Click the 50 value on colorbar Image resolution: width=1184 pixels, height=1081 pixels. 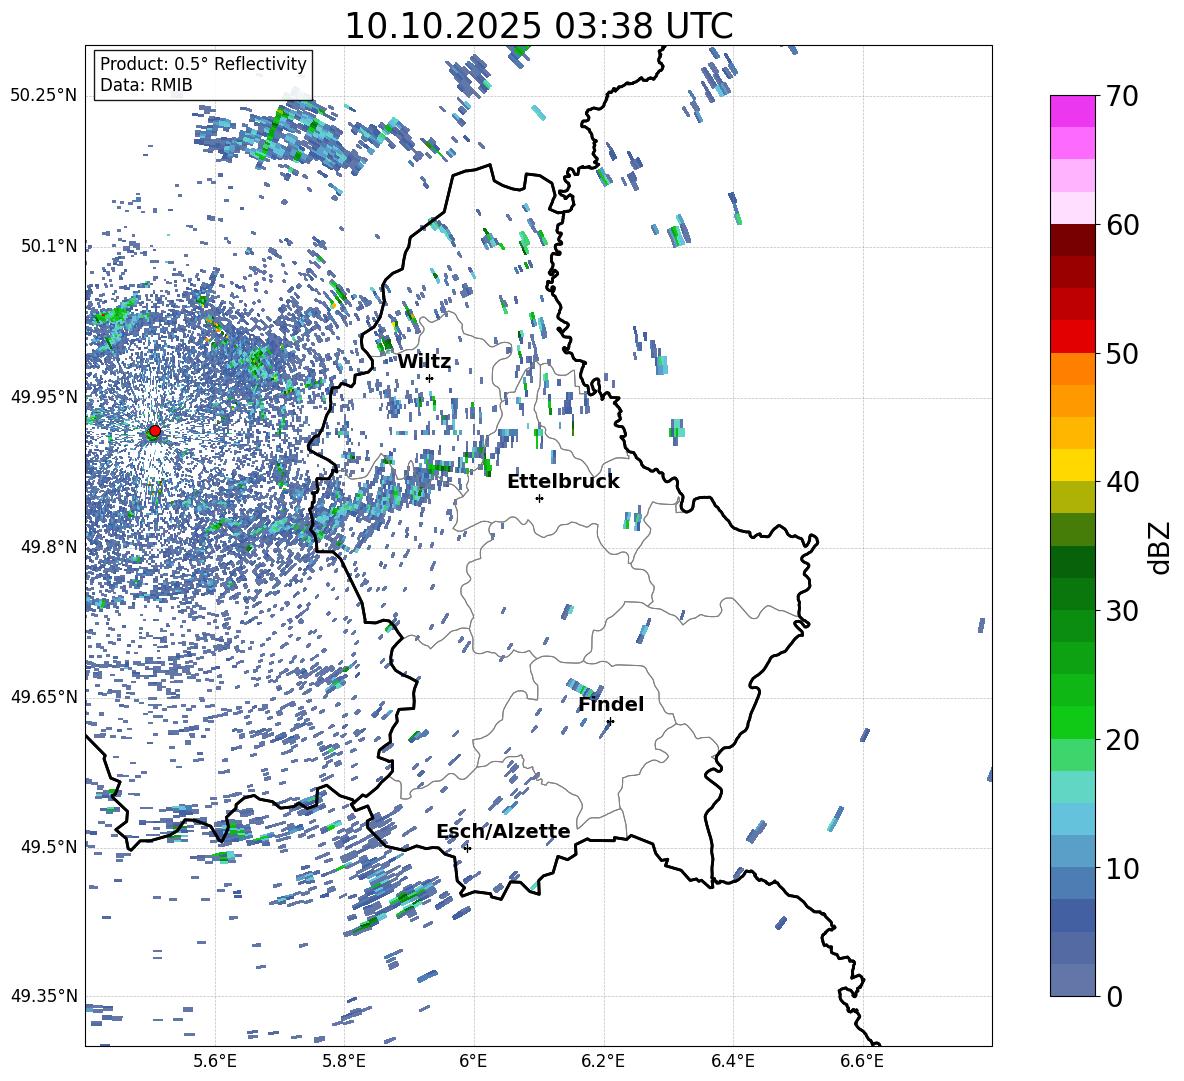[x=1122, y=354]
